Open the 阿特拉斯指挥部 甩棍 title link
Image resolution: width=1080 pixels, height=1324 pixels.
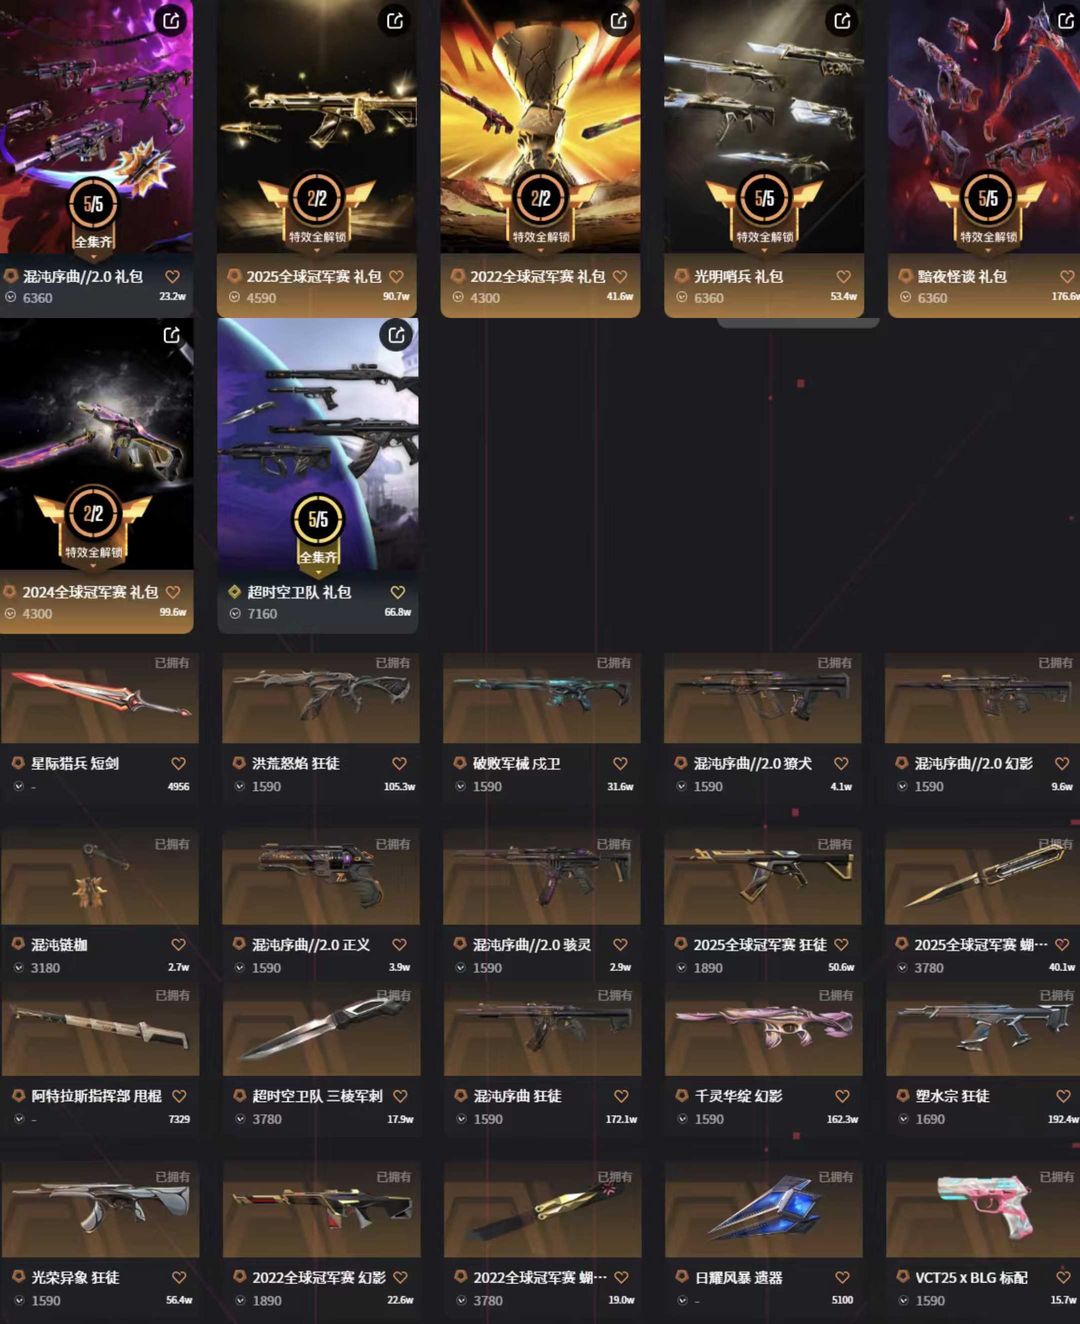click(x=96, y=1096)
